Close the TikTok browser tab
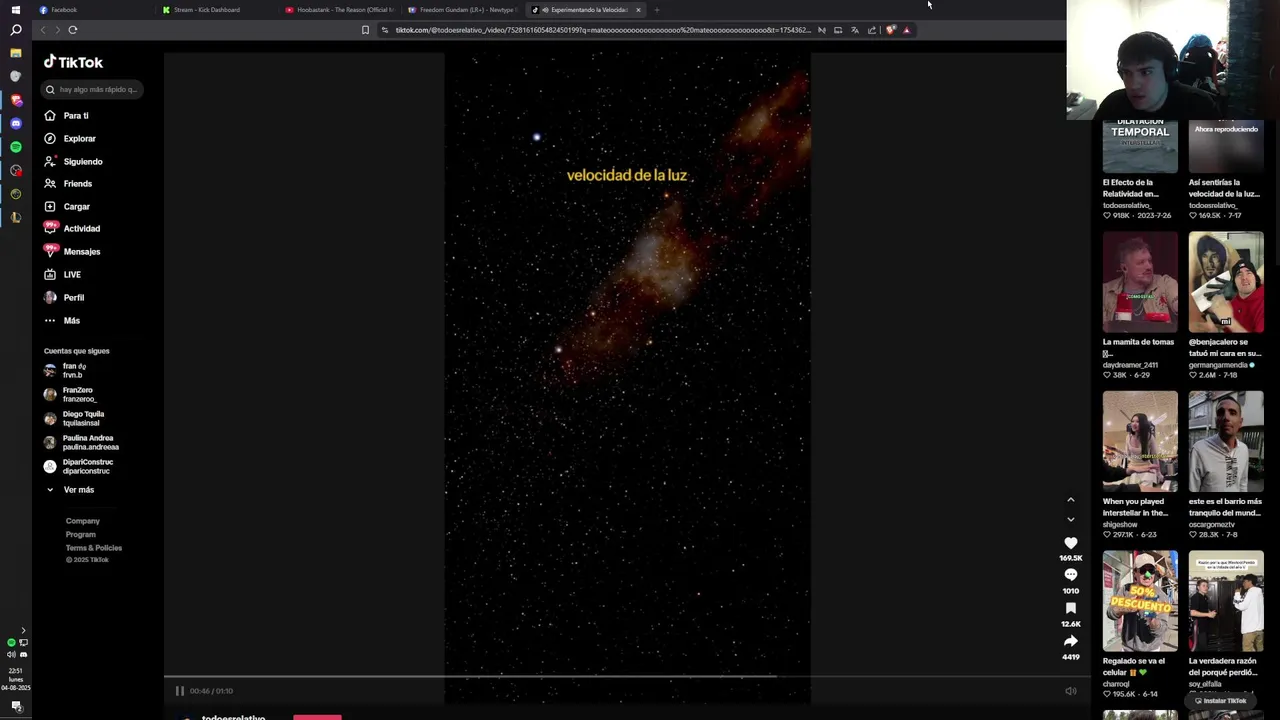Viewport: 1280px width, 720px height. pyautogui.click(x=638, y=10)
